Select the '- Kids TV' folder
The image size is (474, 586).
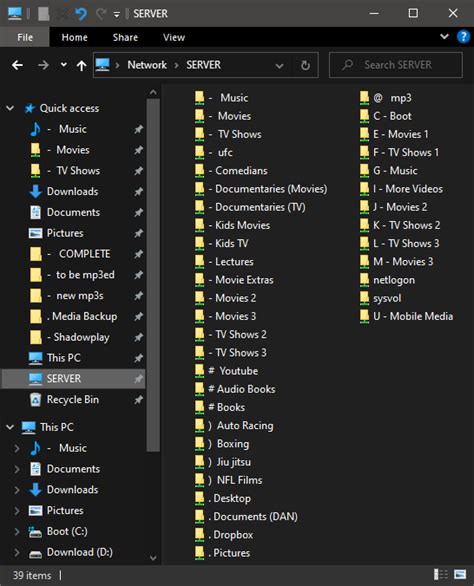[221, 244]
